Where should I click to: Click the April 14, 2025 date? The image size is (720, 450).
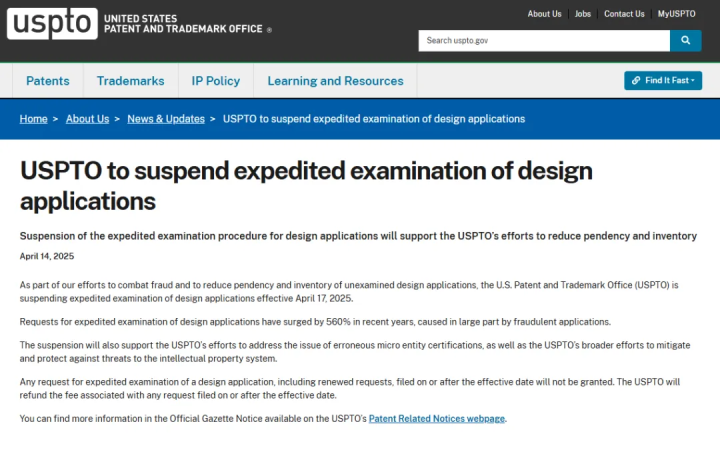pyautogui.click(x=47, y=256)
